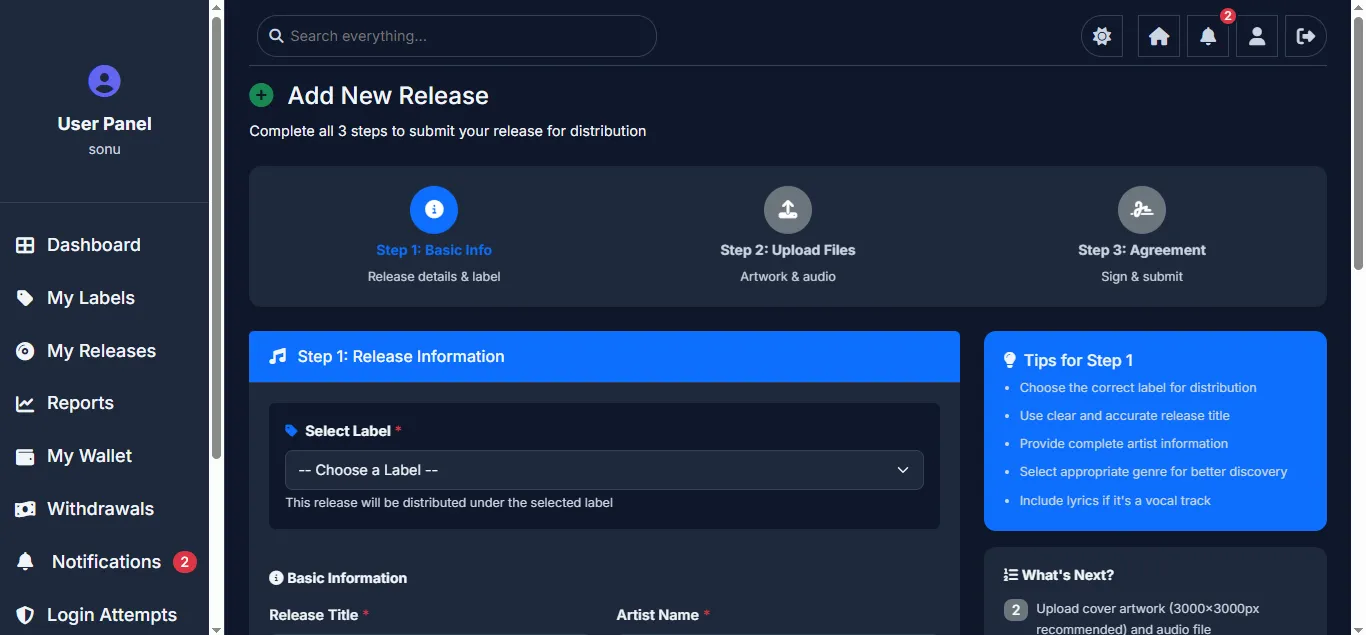The width and height of the screenshot is (1366, 635).
Task: Click the Artwork & audio subtitle
Action: click(788, 277)
